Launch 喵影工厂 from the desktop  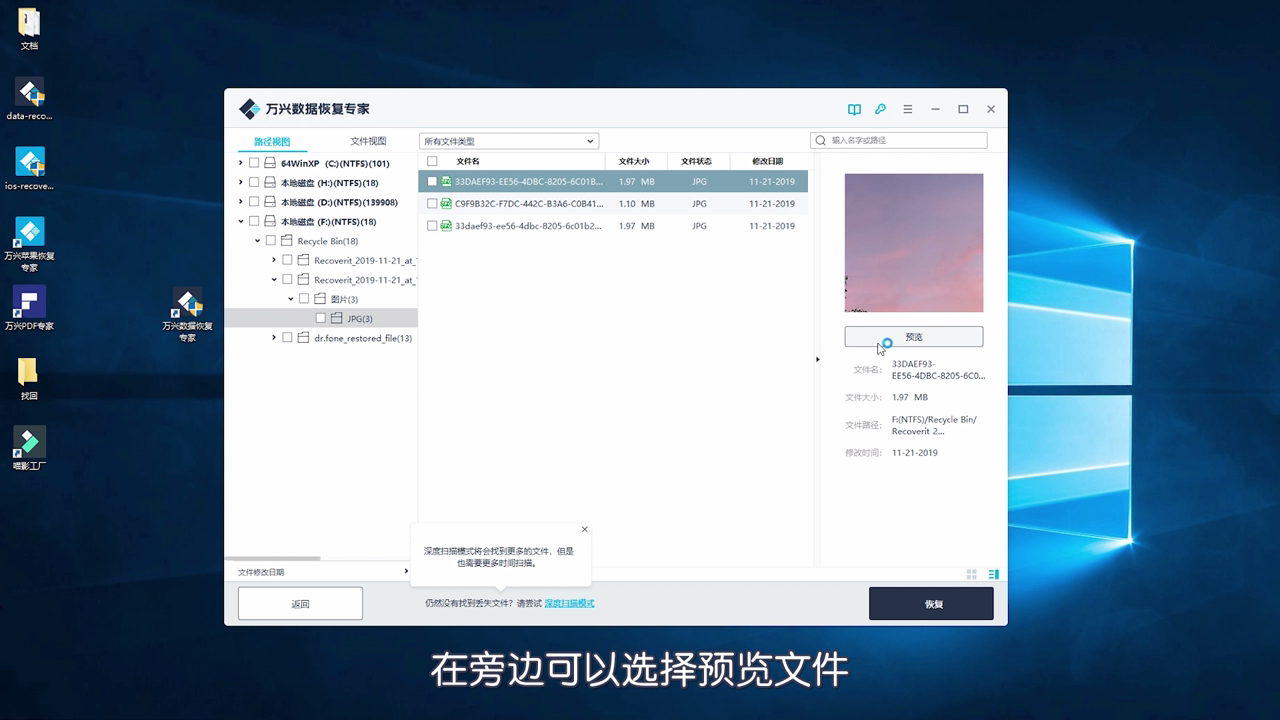tap(28, 443)
